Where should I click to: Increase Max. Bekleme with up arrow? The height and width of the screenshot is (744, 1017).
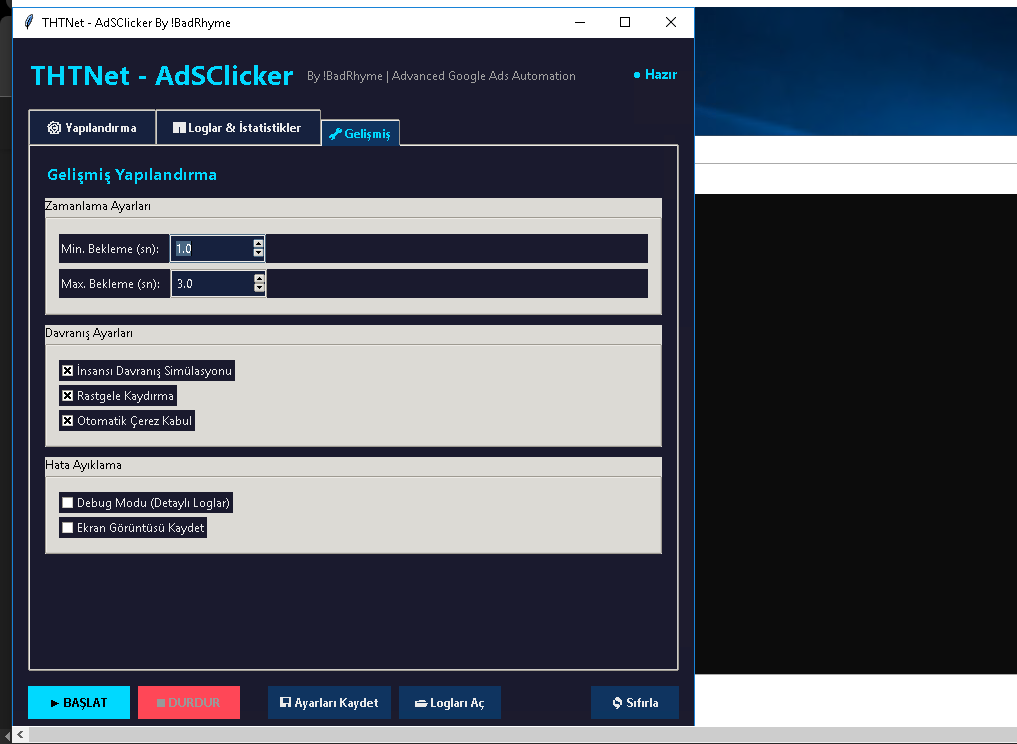point(259,278)
